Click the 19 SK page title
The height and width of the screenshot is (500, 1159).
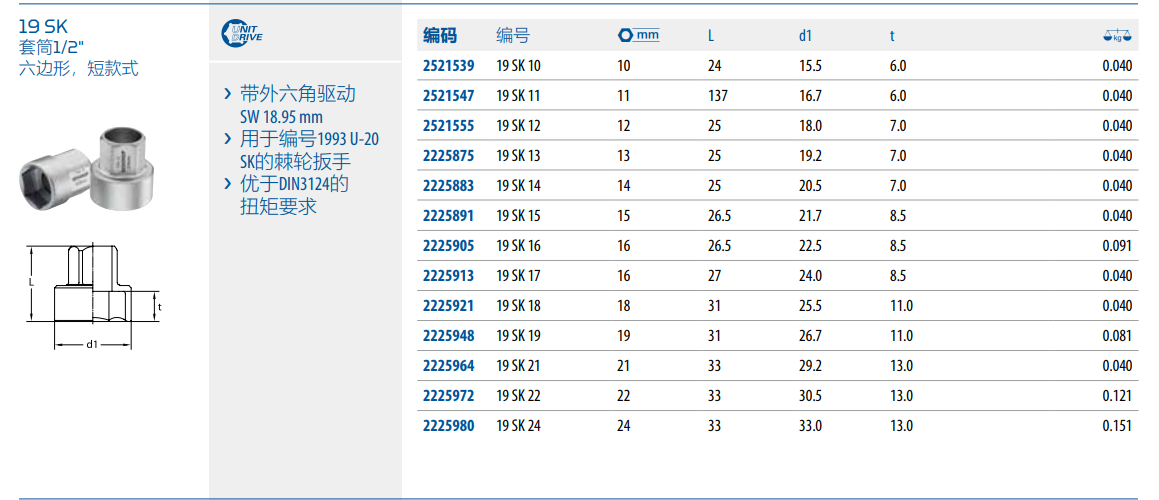coord(43,27)
